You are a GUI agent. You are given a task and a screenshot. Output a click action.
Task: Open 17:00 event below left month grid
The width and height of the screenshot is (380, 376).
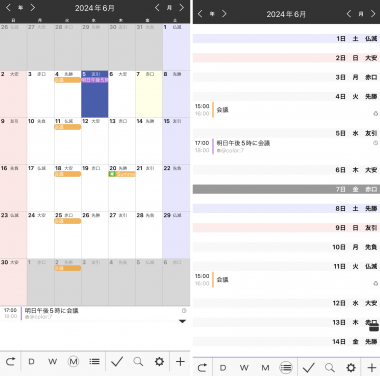click(95, 313)
